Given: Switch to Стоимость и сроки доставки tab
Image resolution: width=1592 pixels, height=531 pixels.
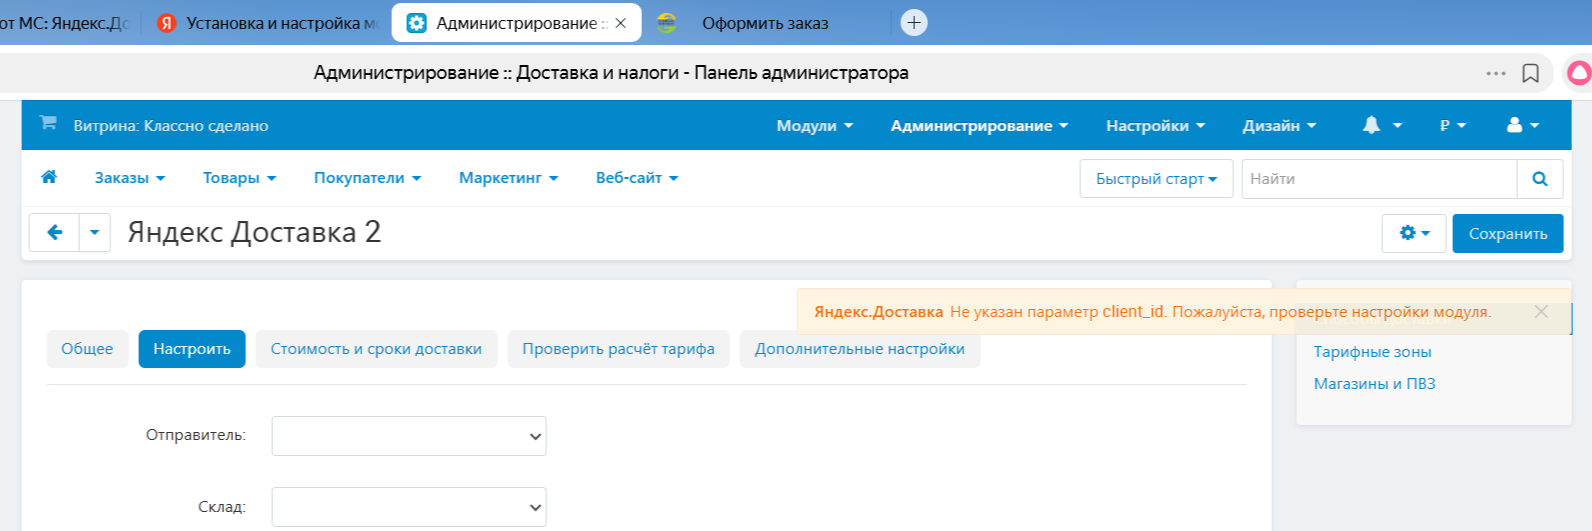Looking at the screenshot, I should click(376, 349).
